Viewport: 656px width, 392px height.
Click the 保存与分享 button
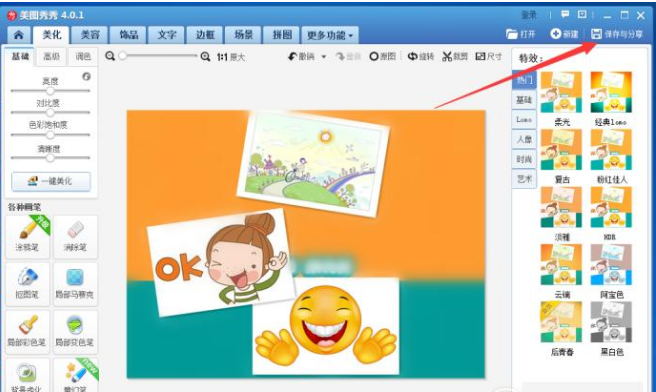click(617, 34)
